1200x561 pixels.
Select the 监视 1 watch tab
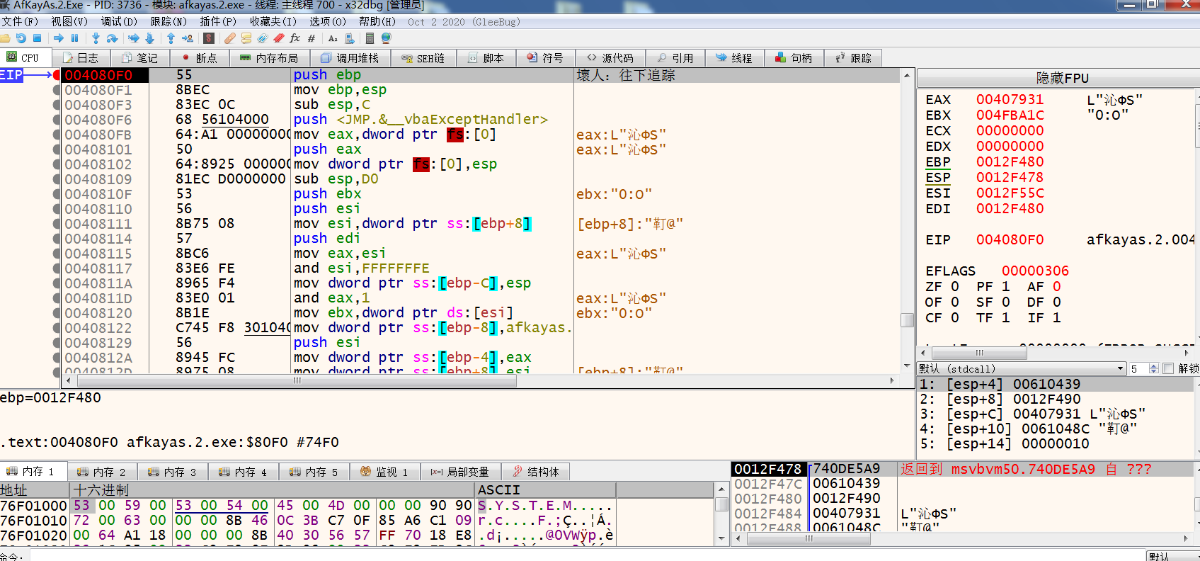(384, 472)
